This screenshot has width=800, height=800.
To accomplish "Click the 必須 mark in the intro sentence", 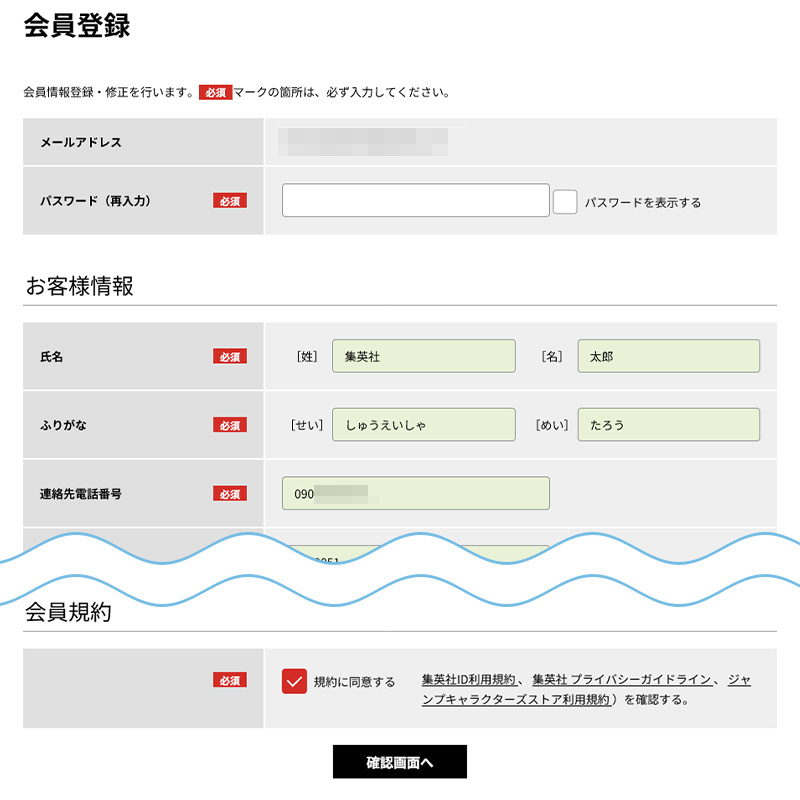I will point(215,92).
